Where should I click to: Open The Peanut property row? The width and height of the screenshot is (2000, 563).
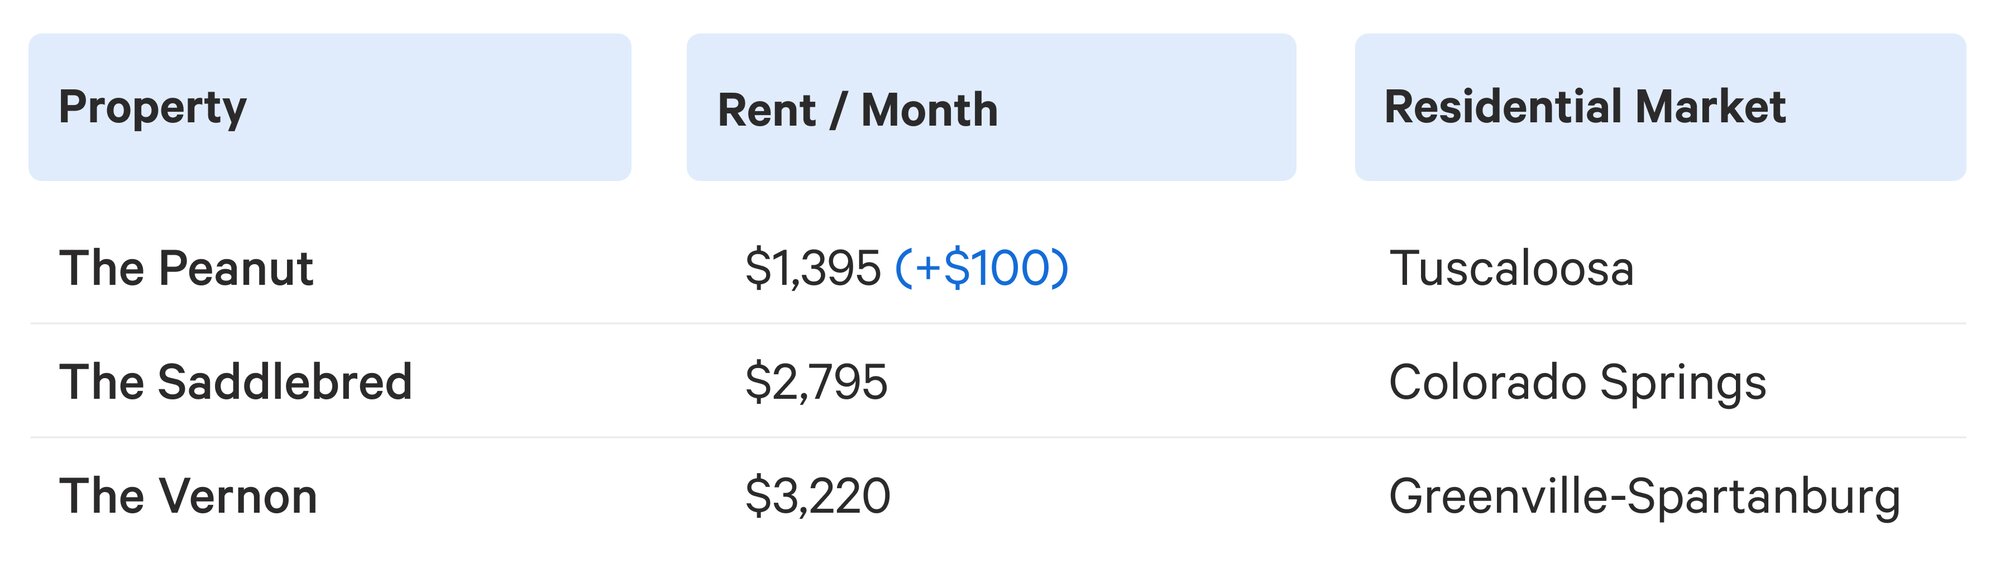tap(997, 268)
